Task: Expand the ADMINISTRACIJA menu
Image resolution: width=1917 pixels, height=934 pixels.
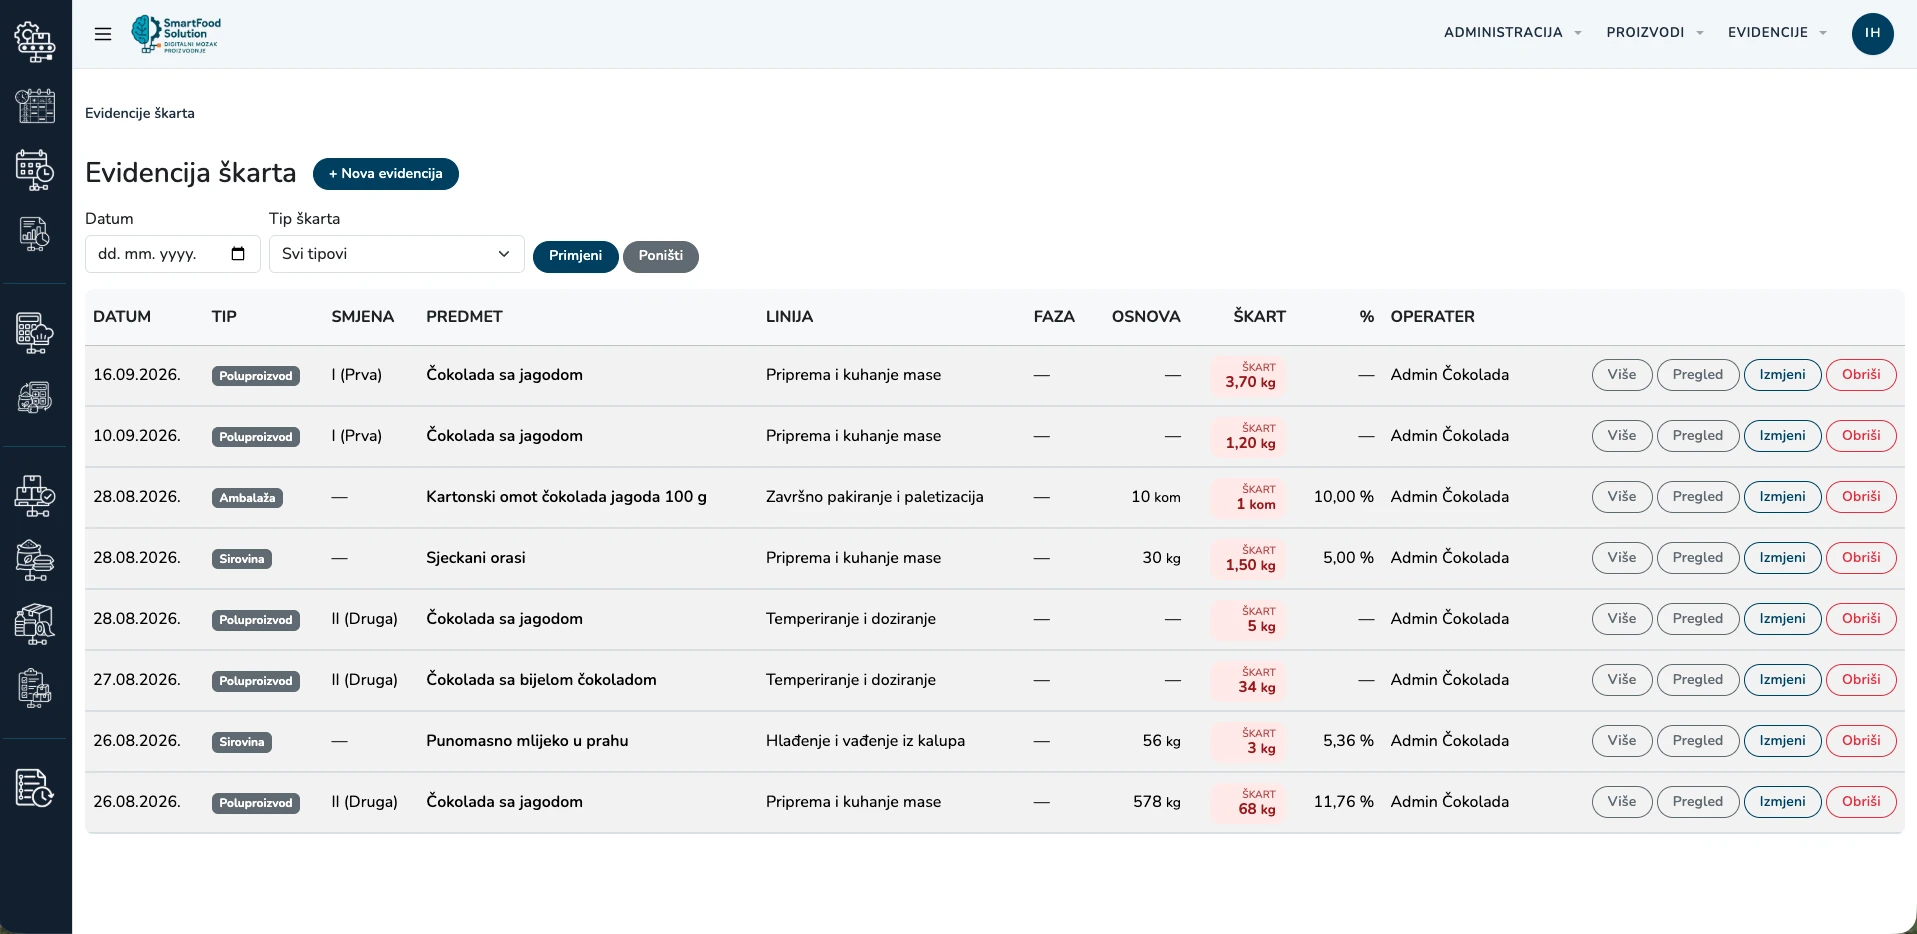Action: 1512,33
